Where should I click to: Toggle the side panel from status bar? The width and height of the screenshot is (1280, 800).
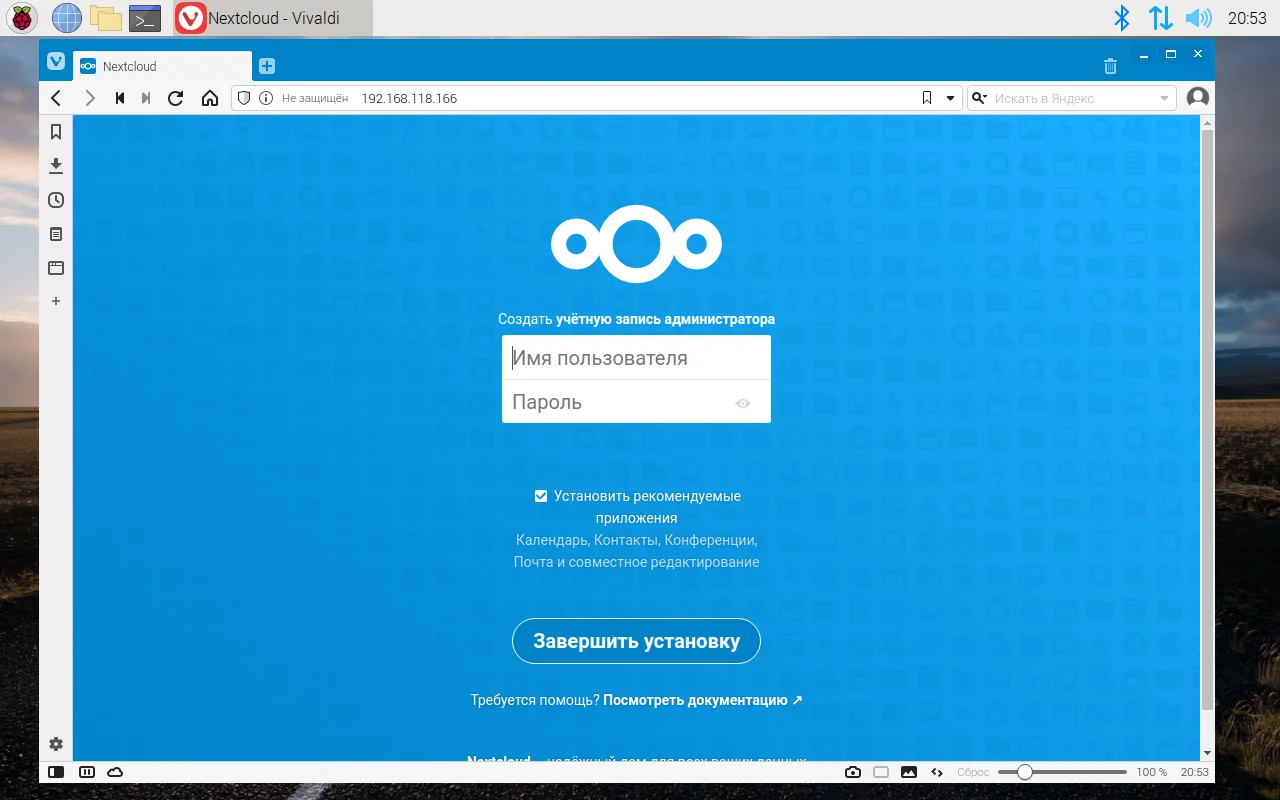(56, 772)
